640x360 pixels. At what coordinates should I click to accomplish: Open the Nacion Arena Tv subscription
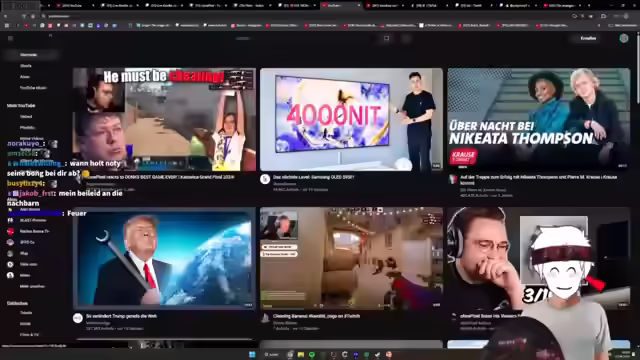pyautogui.click(x=34, y=231)
